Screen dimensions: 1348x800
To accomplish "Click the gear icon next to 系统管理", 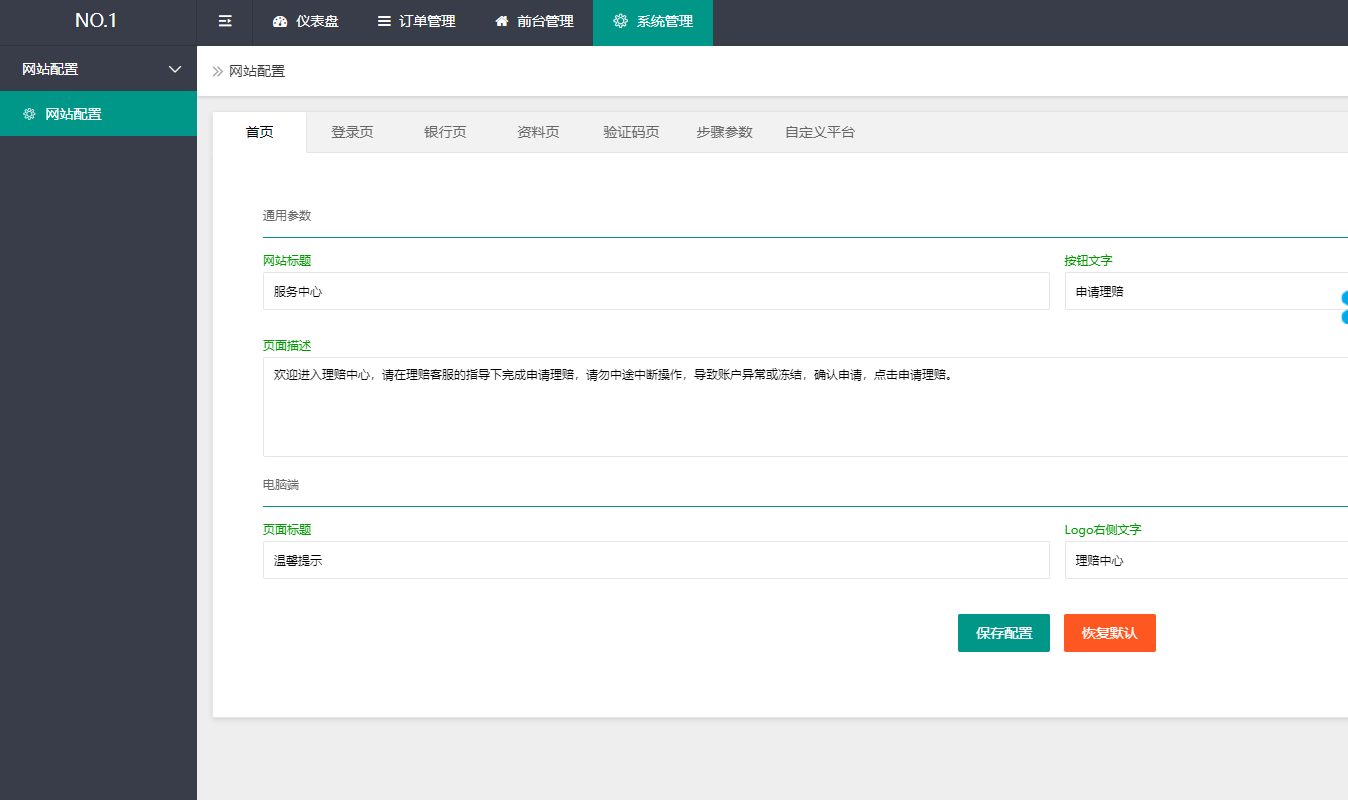I will tap(621, 21).
